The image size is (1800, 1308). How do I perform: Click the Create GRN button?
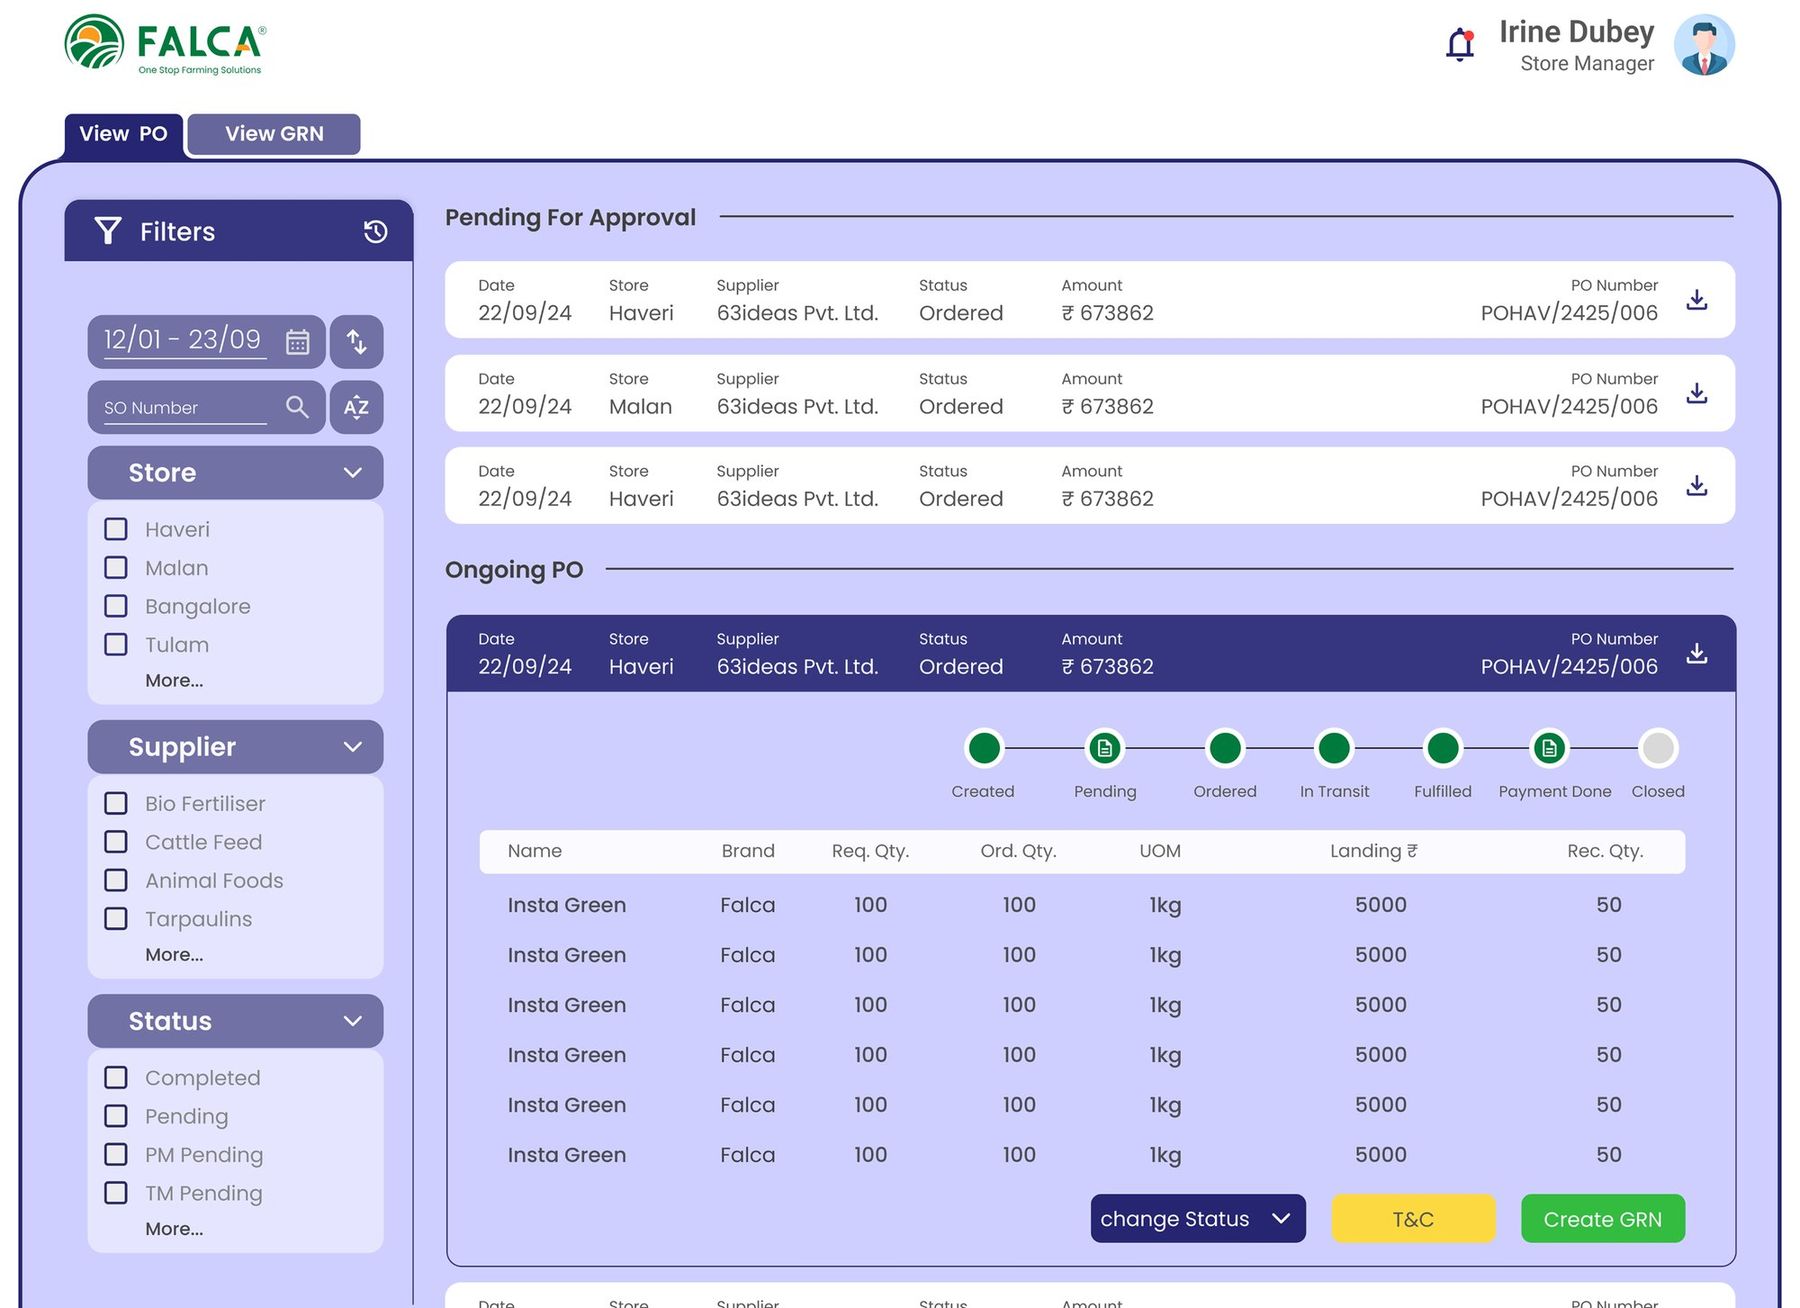[1603, 1219]
